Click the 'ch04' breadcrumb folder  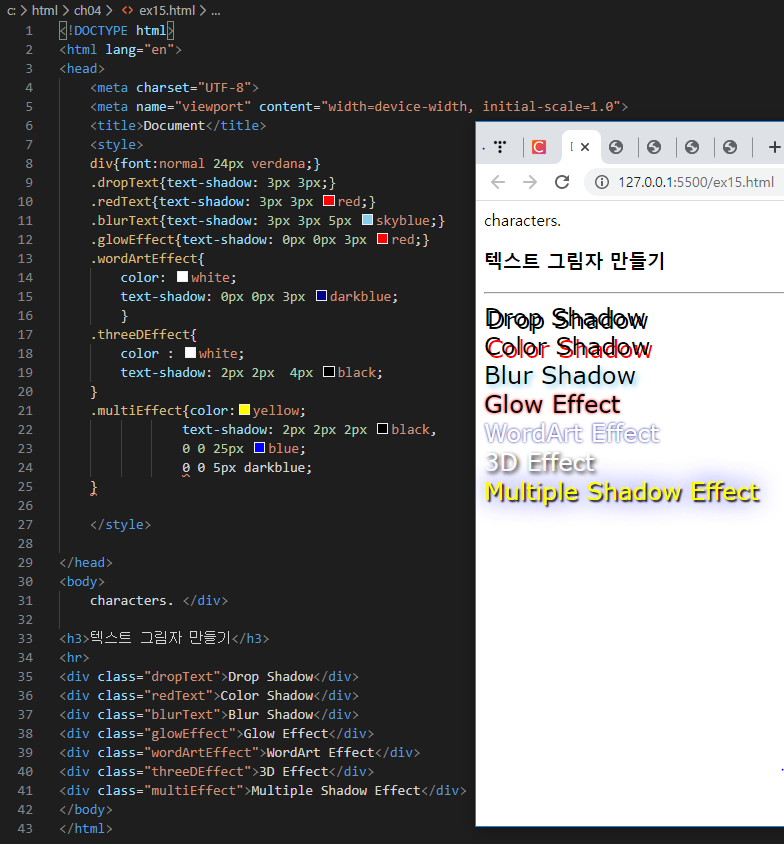pos(88,11)
